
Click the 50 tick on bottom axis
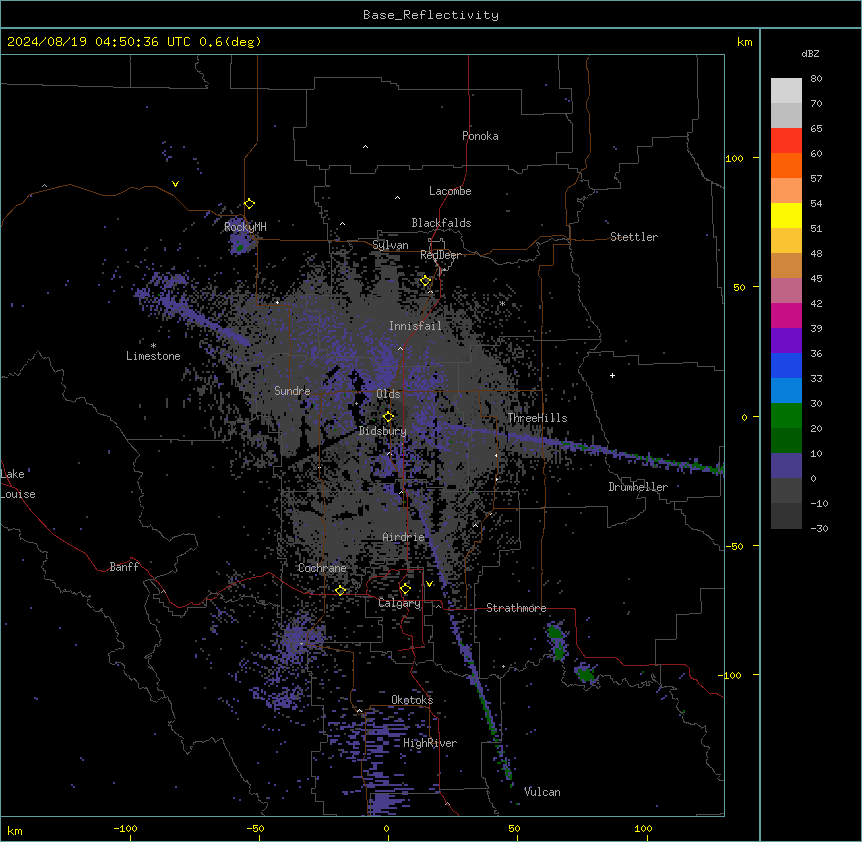click(514, 828)
